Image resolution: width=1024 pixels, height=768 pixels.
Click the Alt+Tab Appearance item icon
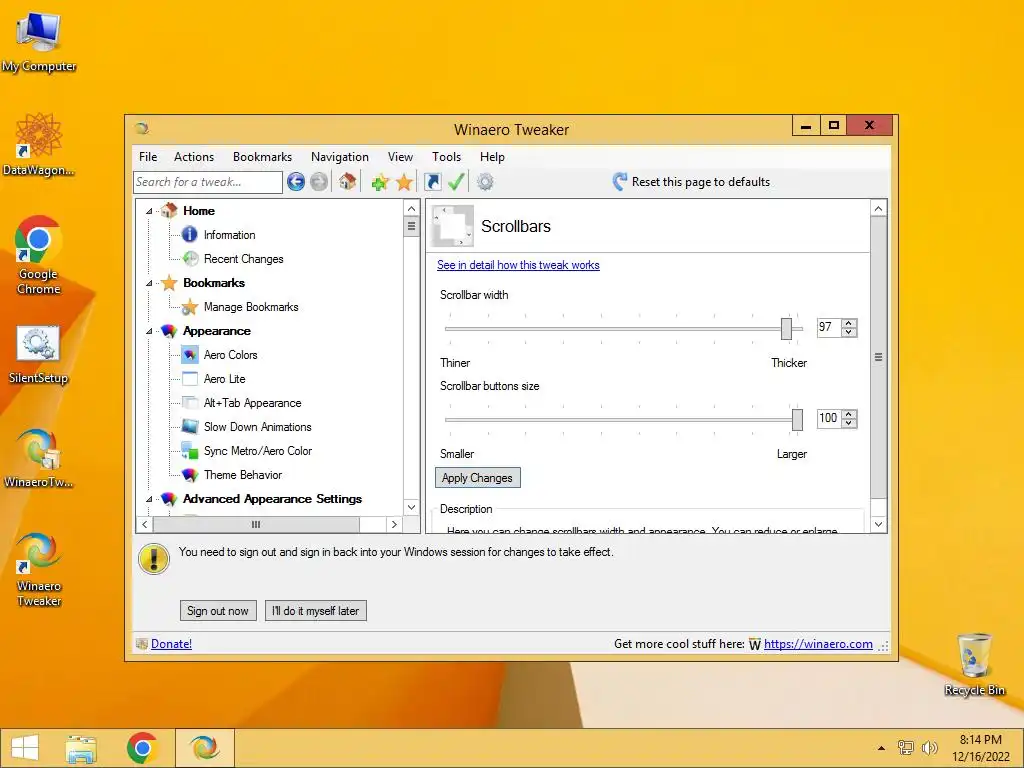[190, 403]
